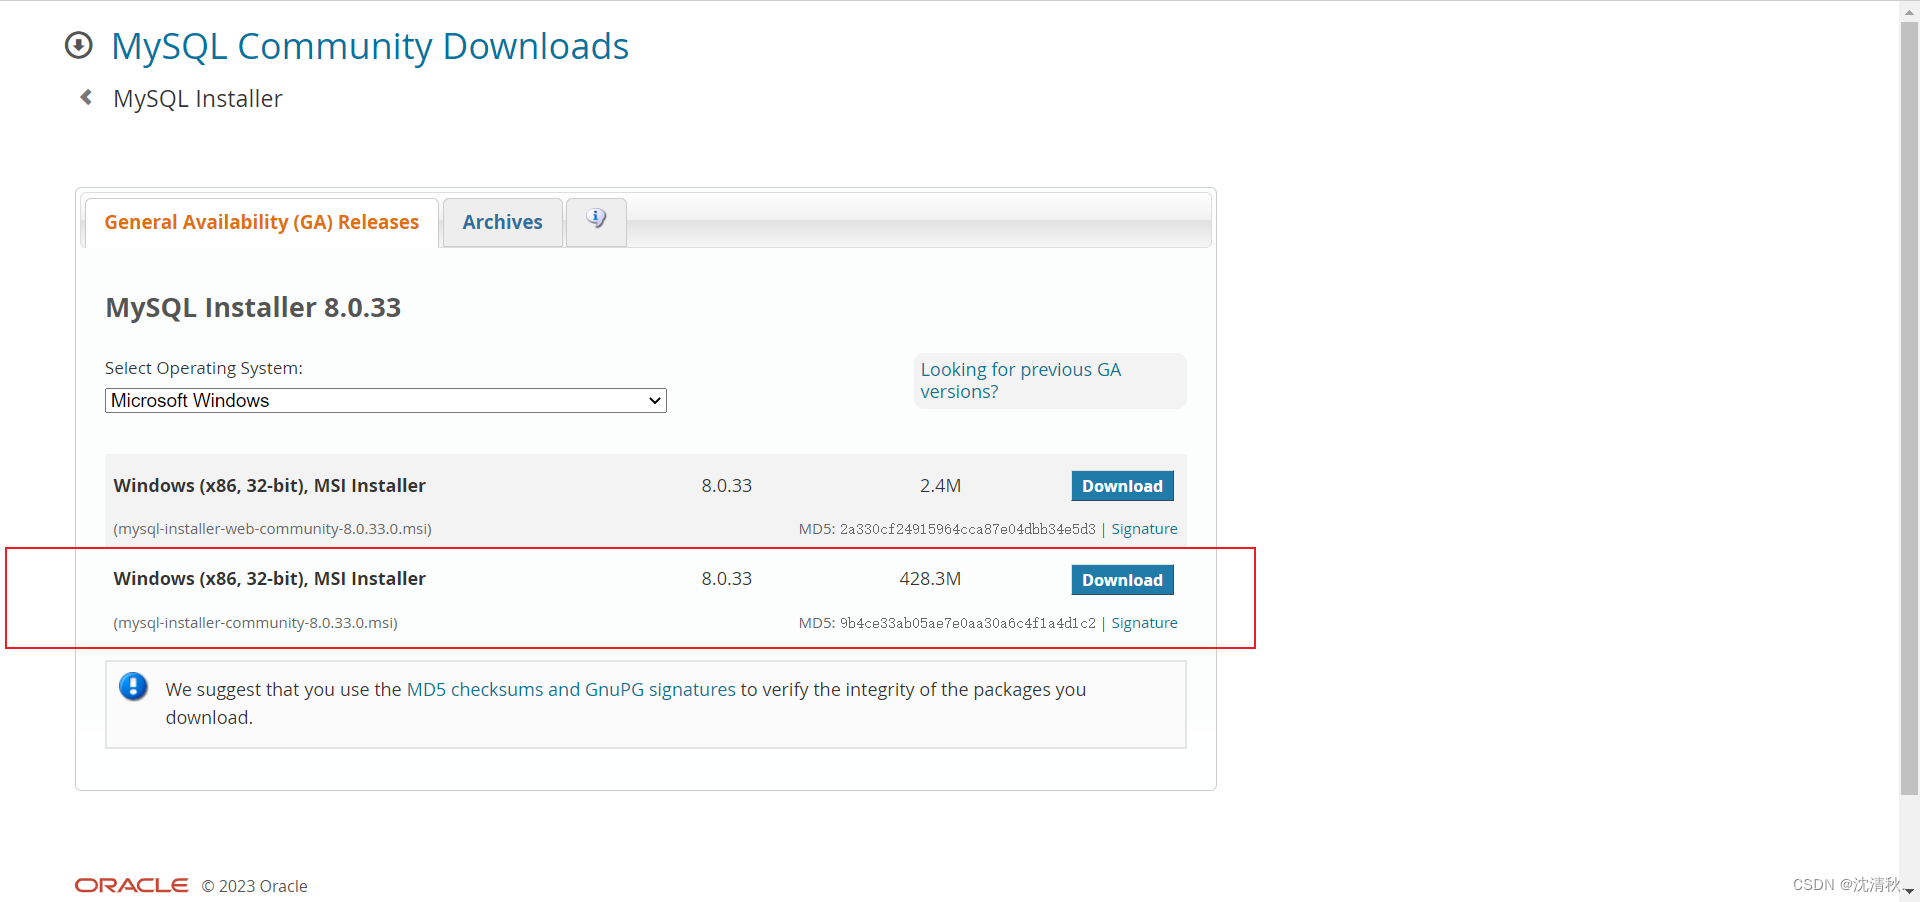Viewport: 1920px width, 902px height.
Task: Download the 428.3M full MSI installer
Action: click(1122, 580)
